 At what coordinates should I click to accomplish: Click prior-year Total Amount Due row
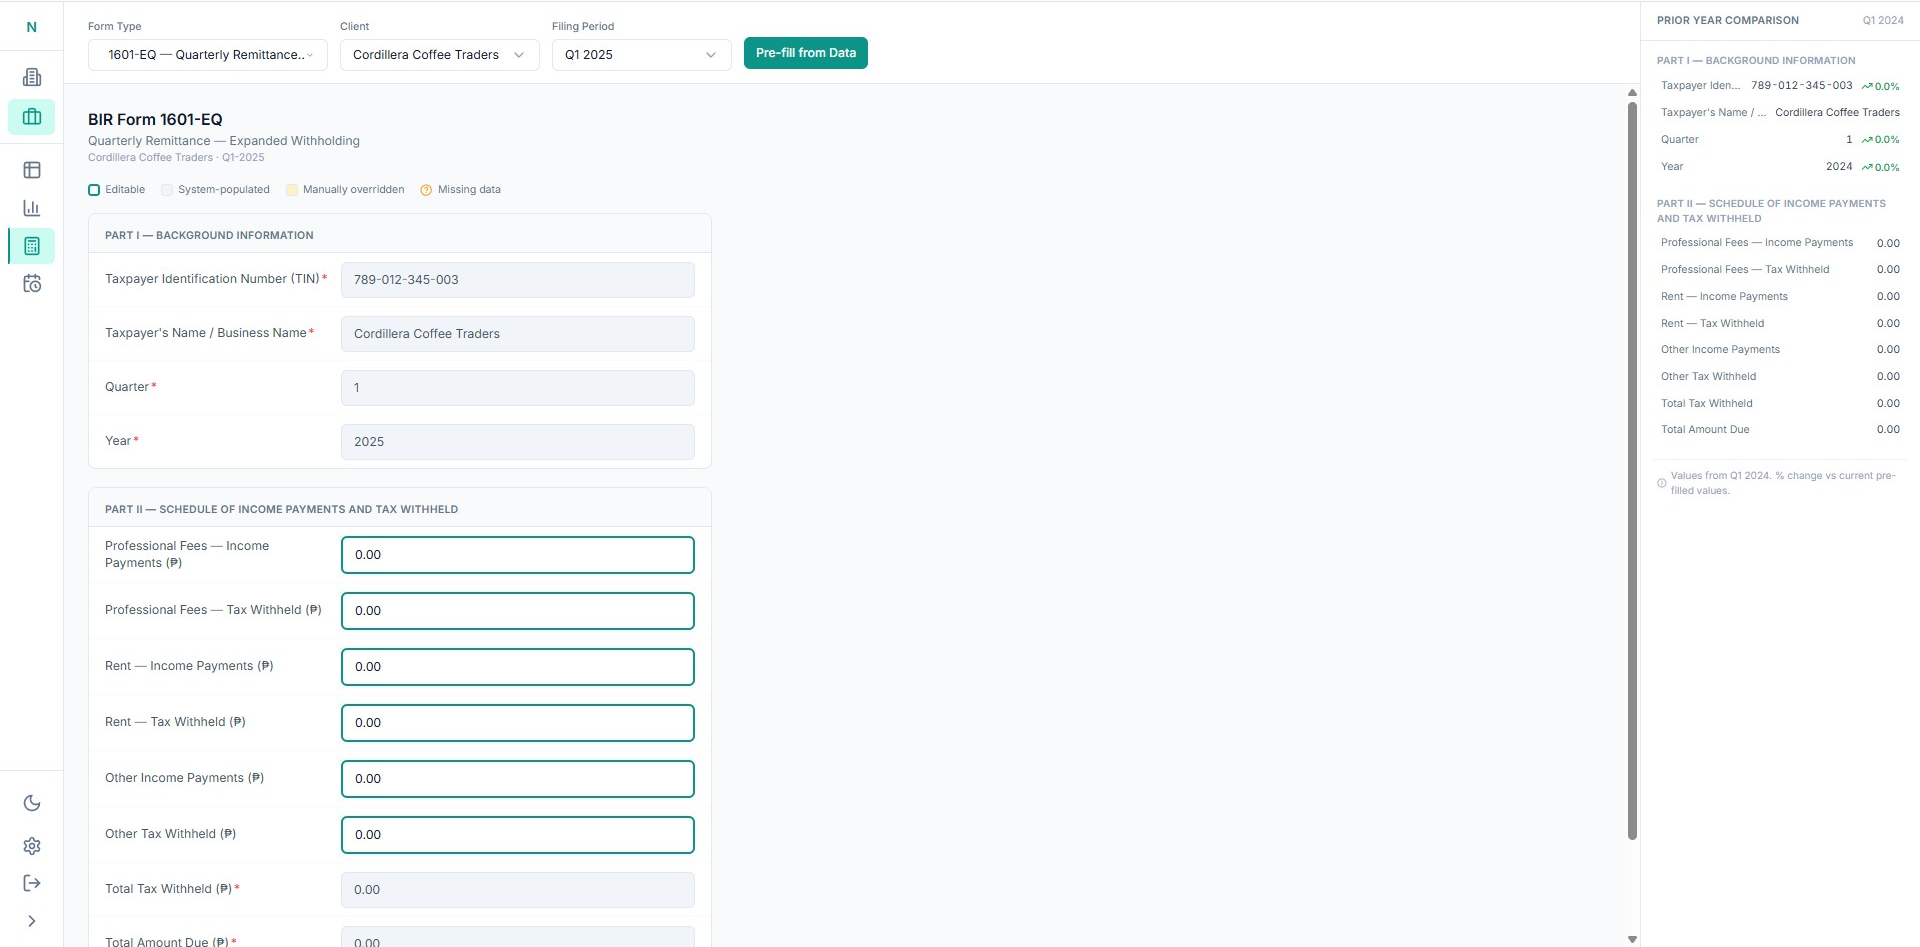pyautogui.click(x=1781, y=430)
